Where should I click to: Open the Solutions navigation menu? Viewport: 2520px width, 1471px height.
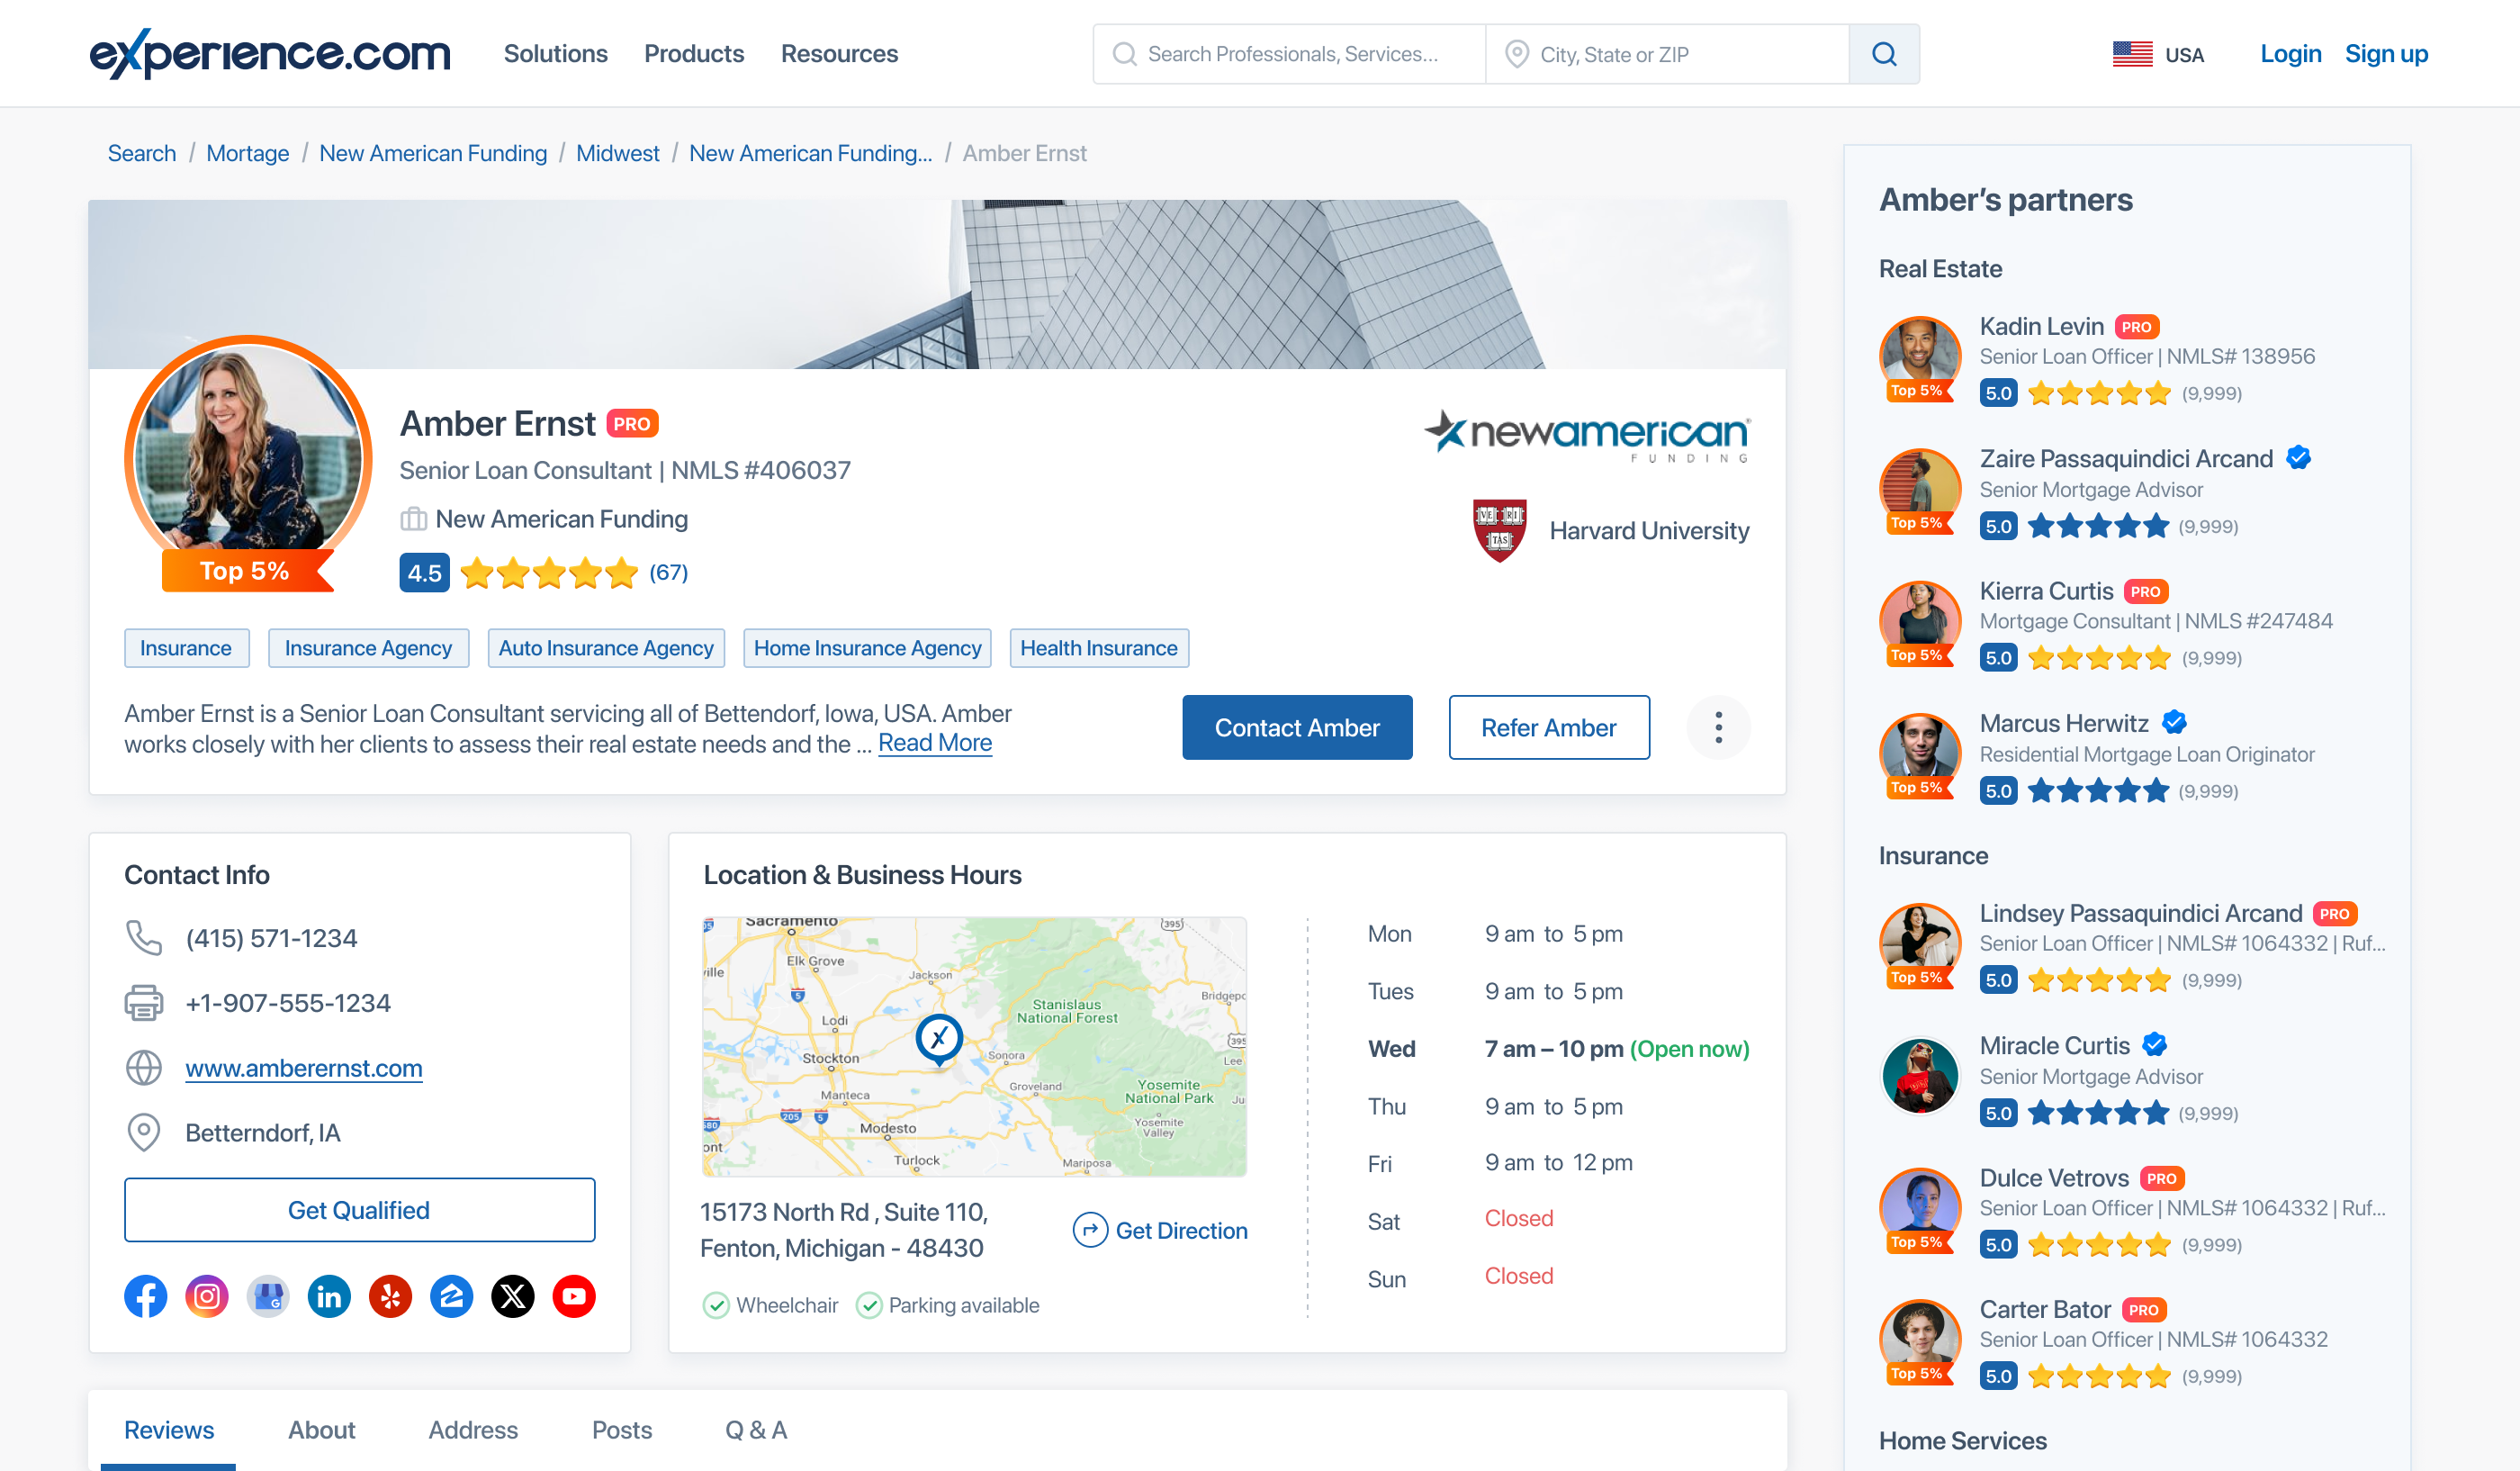tap(555, 54)
